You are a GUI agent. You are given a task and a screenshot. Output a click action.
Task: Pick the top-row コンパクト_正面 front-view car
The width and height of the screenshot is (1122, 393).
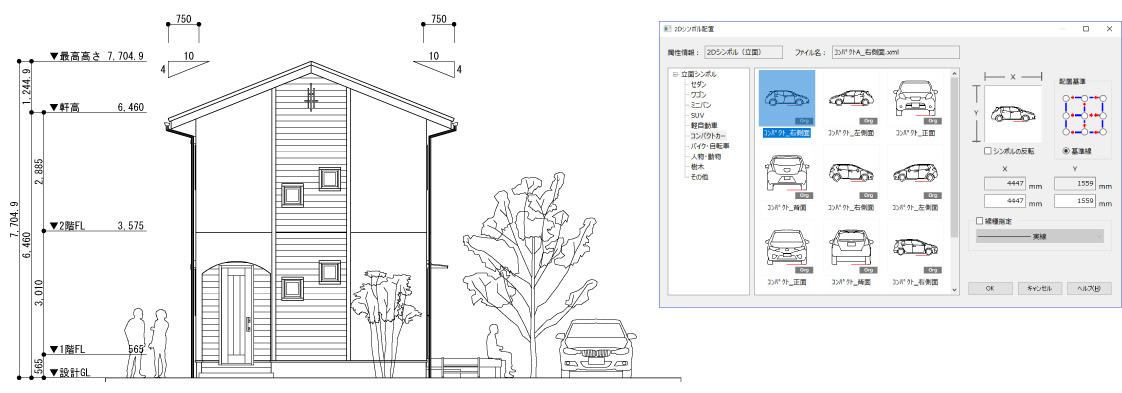coord(916,98)
